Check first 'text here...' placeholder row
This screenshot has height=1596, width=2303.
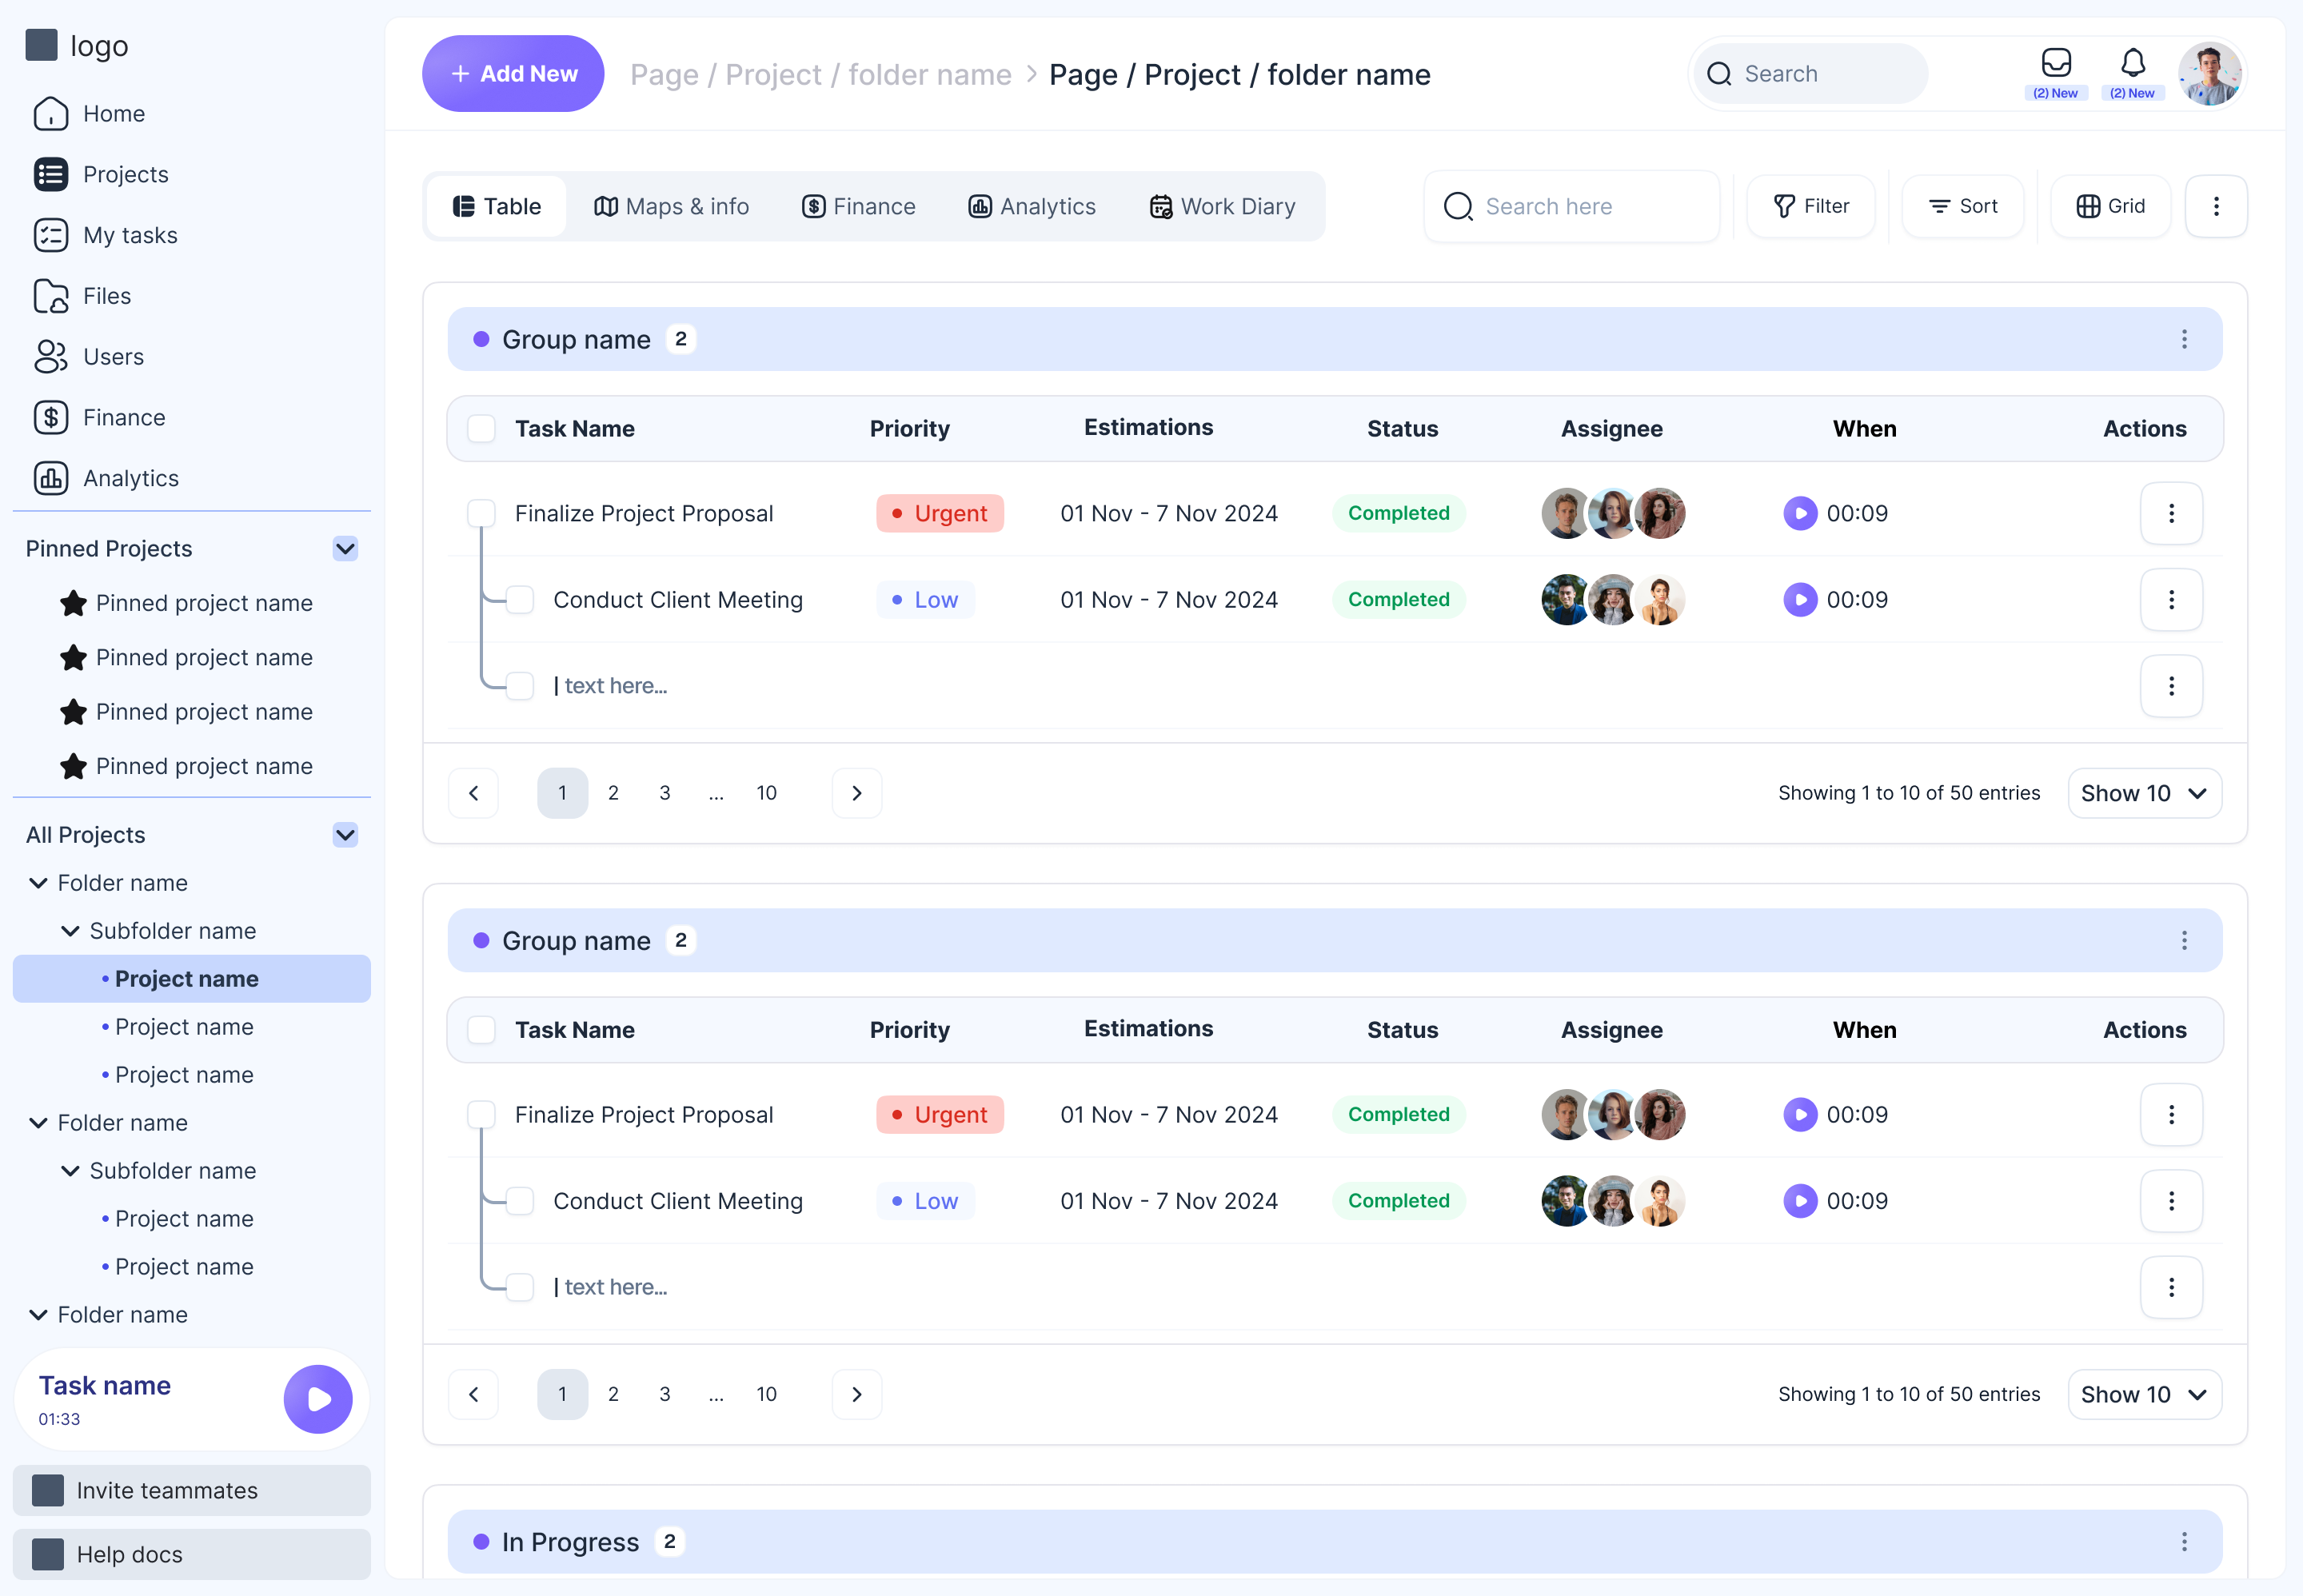click(x=520, y=687)
